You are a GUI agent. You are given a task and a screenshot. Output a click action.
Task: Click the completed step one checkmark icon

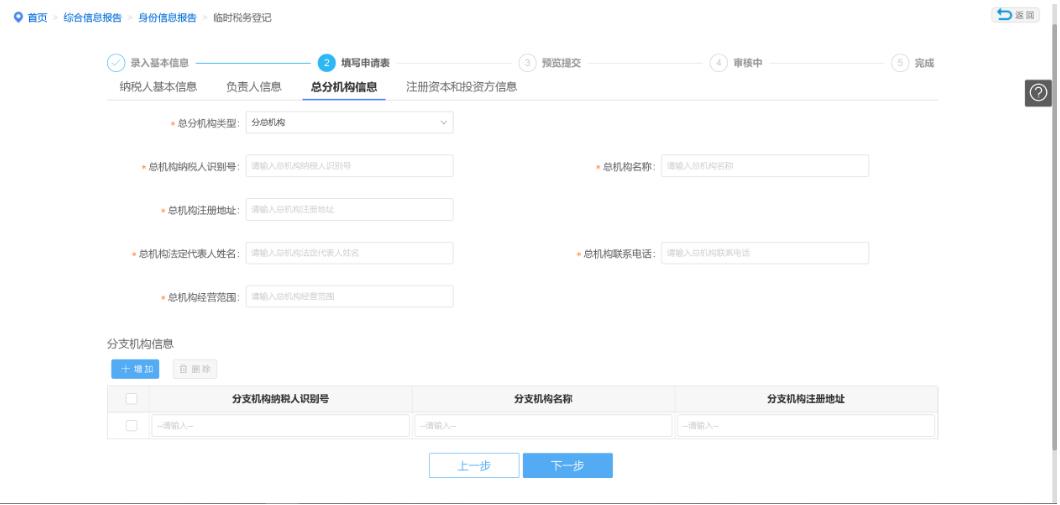pos(116,64)
